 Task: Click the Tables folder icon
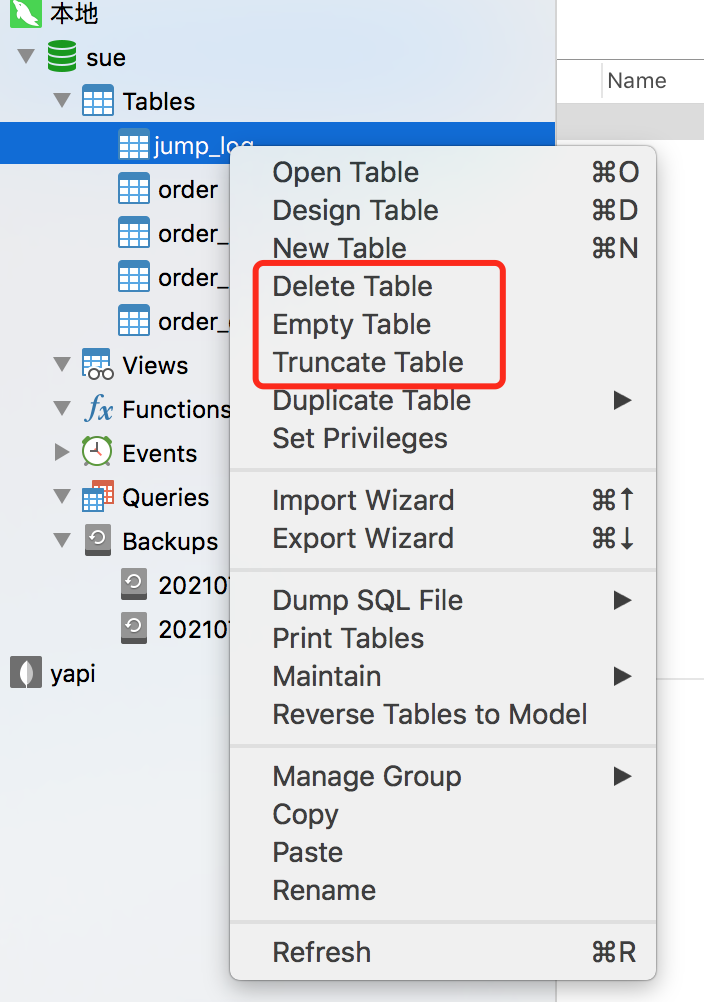pos(97,101)
